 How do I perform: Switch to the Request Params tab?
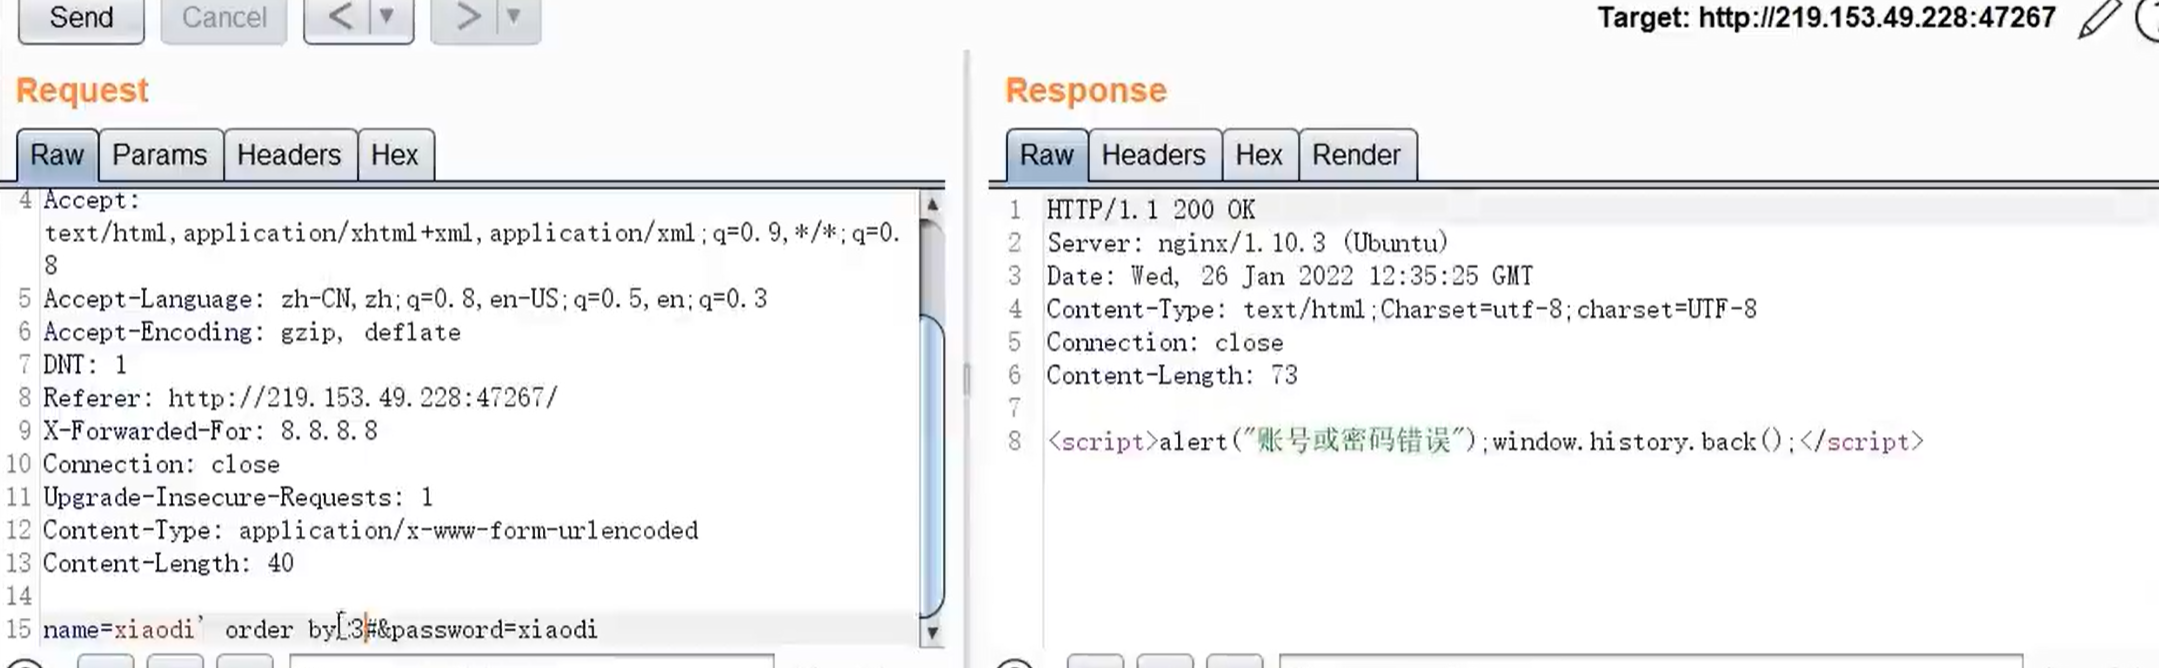[160, 155]
